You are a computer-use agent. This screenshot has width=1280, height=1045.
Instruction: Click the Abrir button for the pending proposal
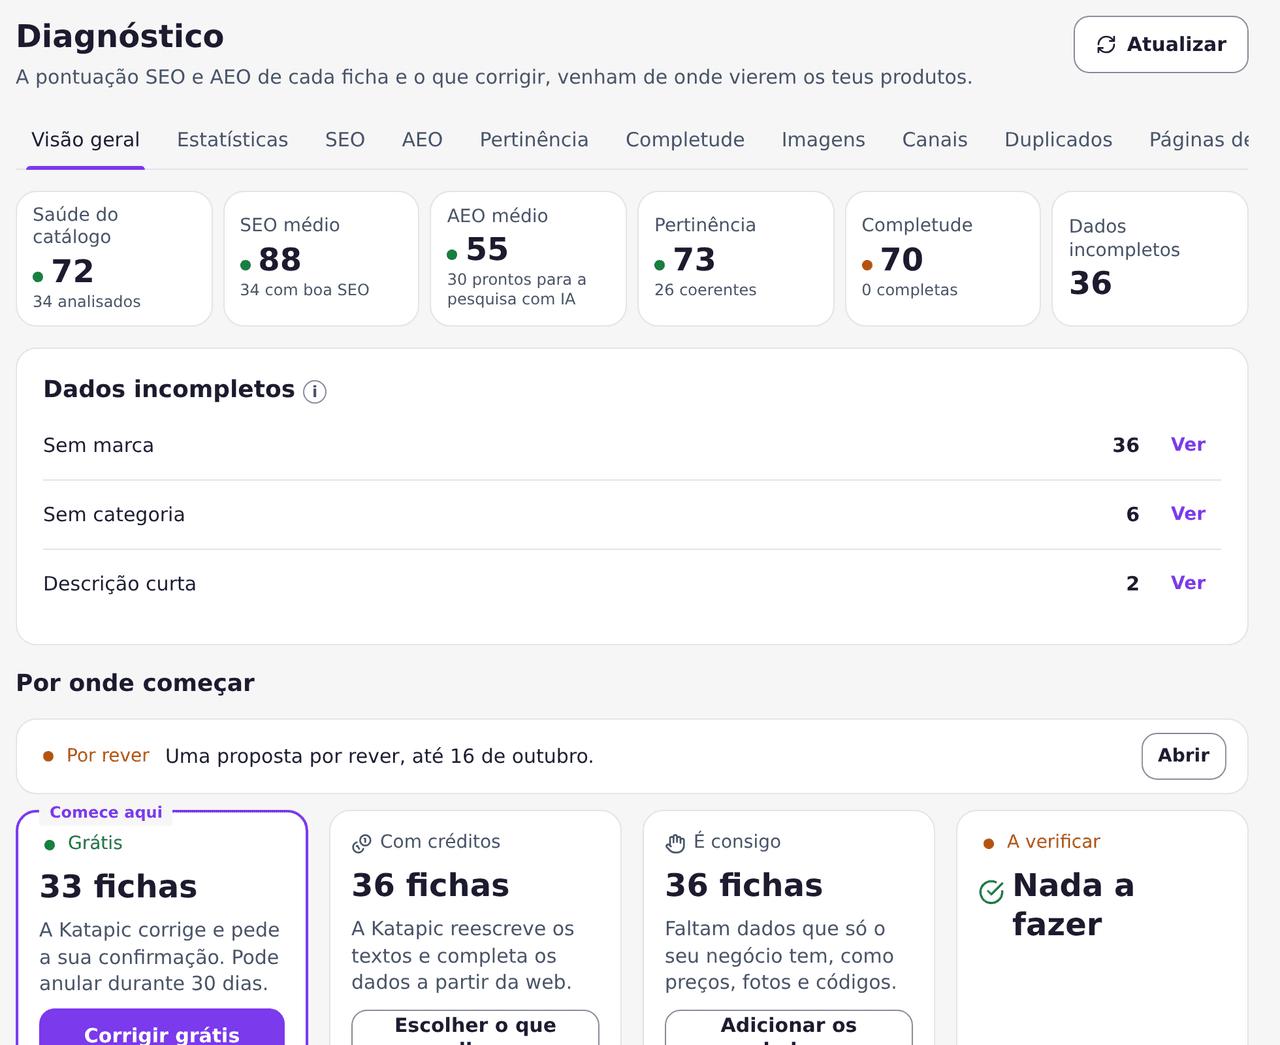pyautogui.click(x=1184, y=756)
